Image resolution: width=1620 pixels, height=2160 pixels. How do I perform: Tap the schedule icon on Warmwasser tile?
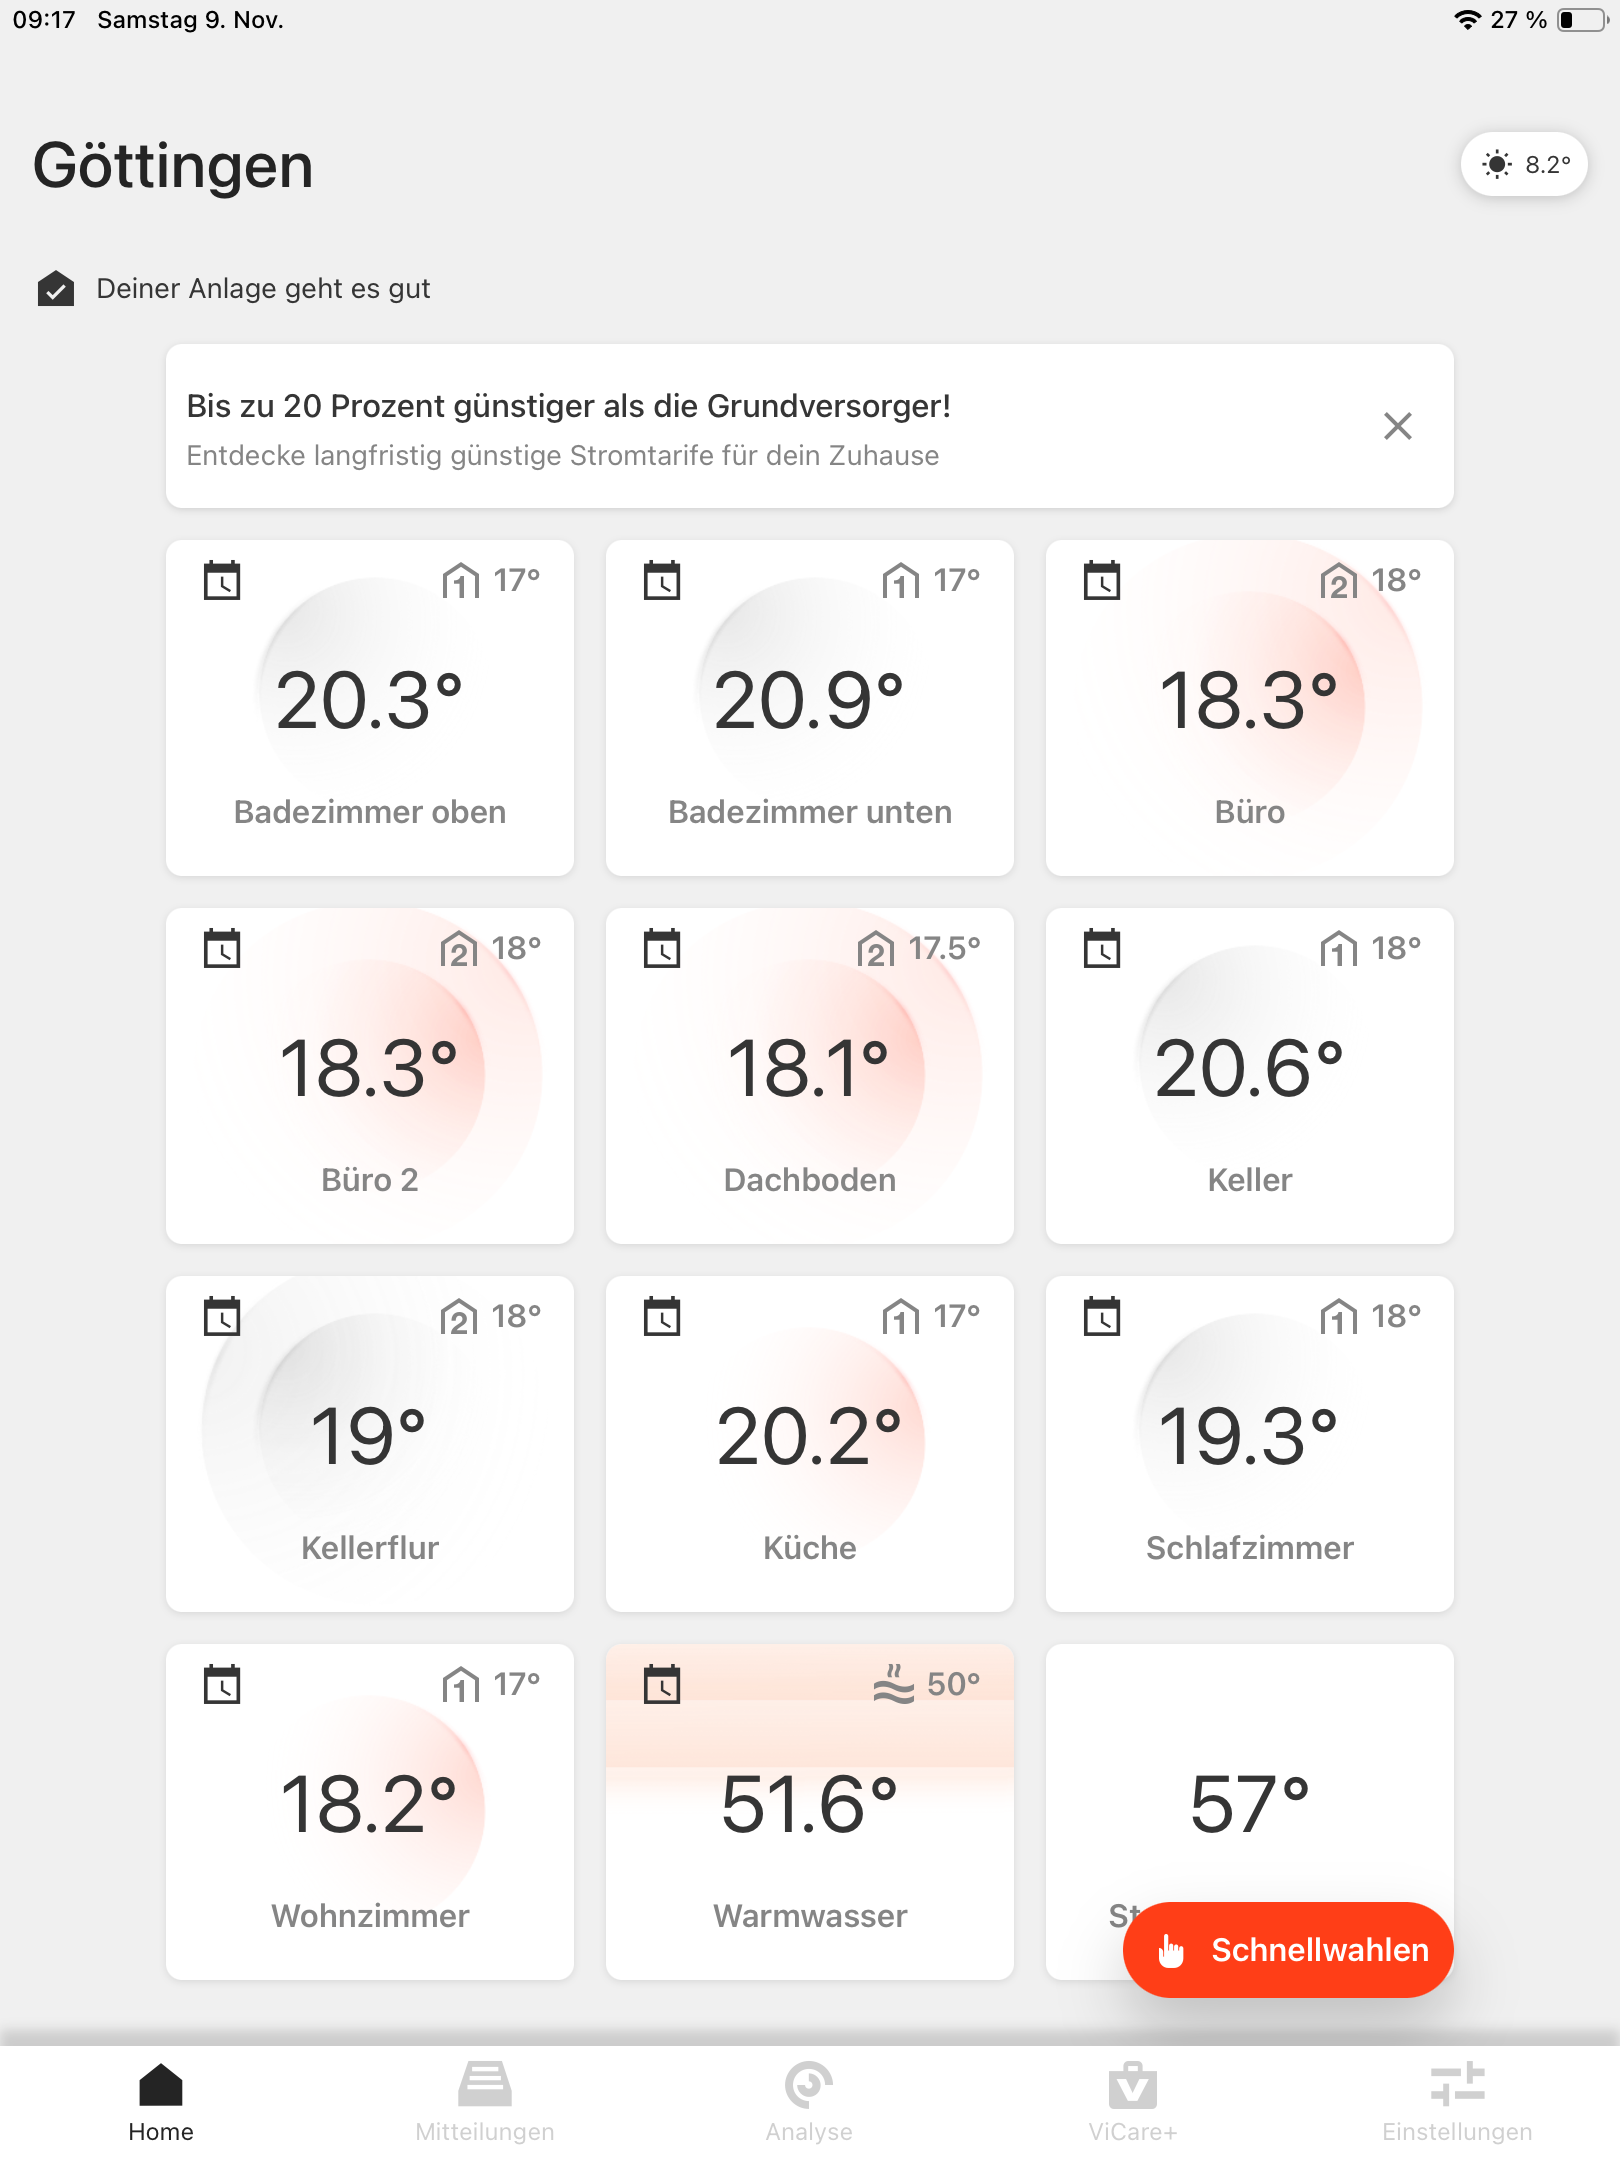(x=662, y=1684)
